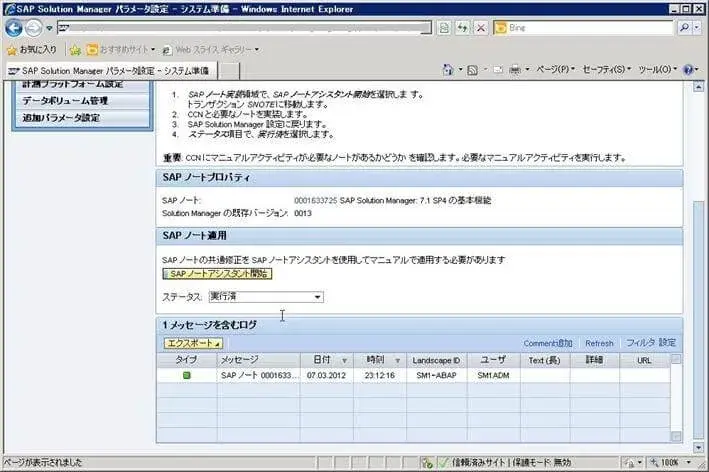The width and height of the screenshot is (709, 472).
Task: Sort by the 日付 column arrow
Action: [x=344, y=361]
